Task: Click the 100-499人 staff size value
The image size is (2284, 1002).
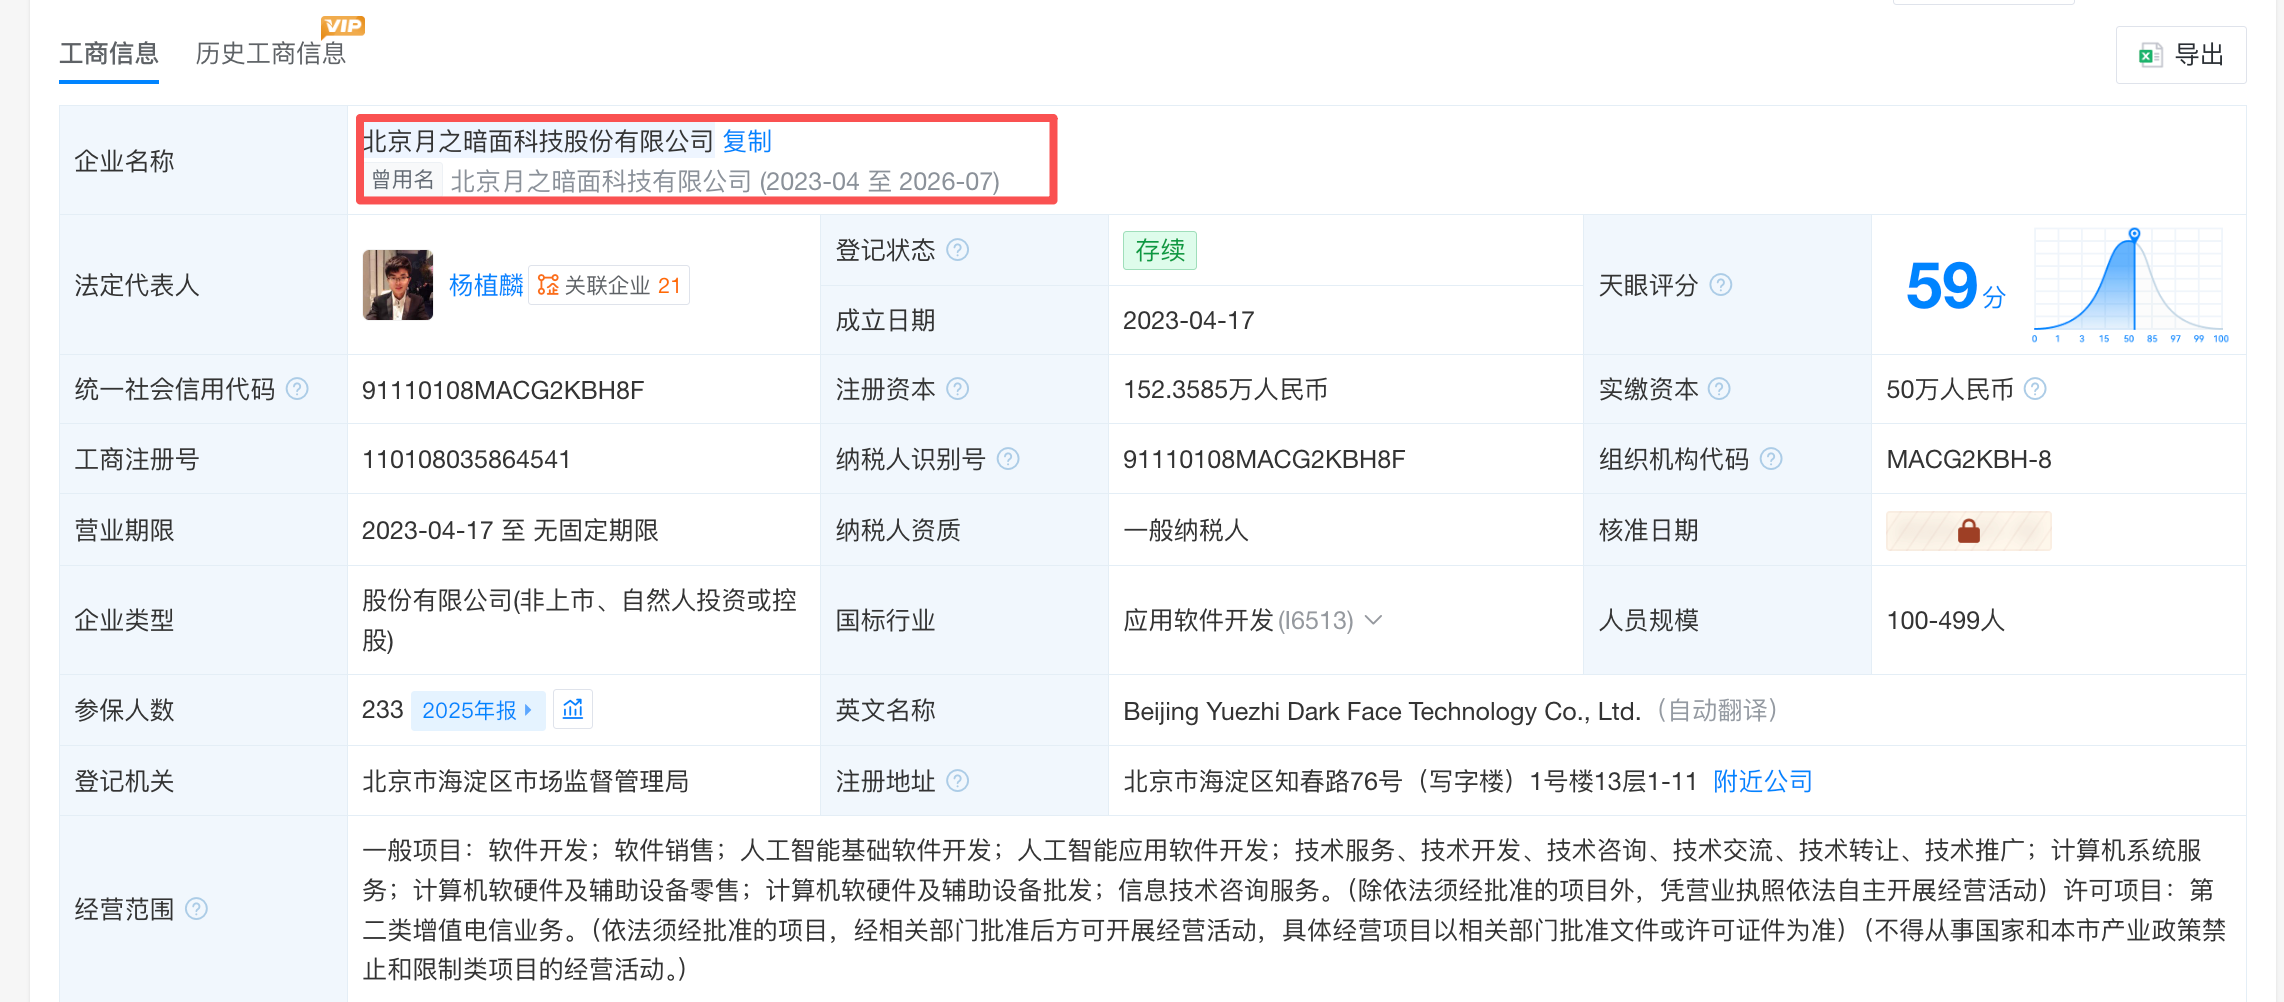Action: point(1945,620)
